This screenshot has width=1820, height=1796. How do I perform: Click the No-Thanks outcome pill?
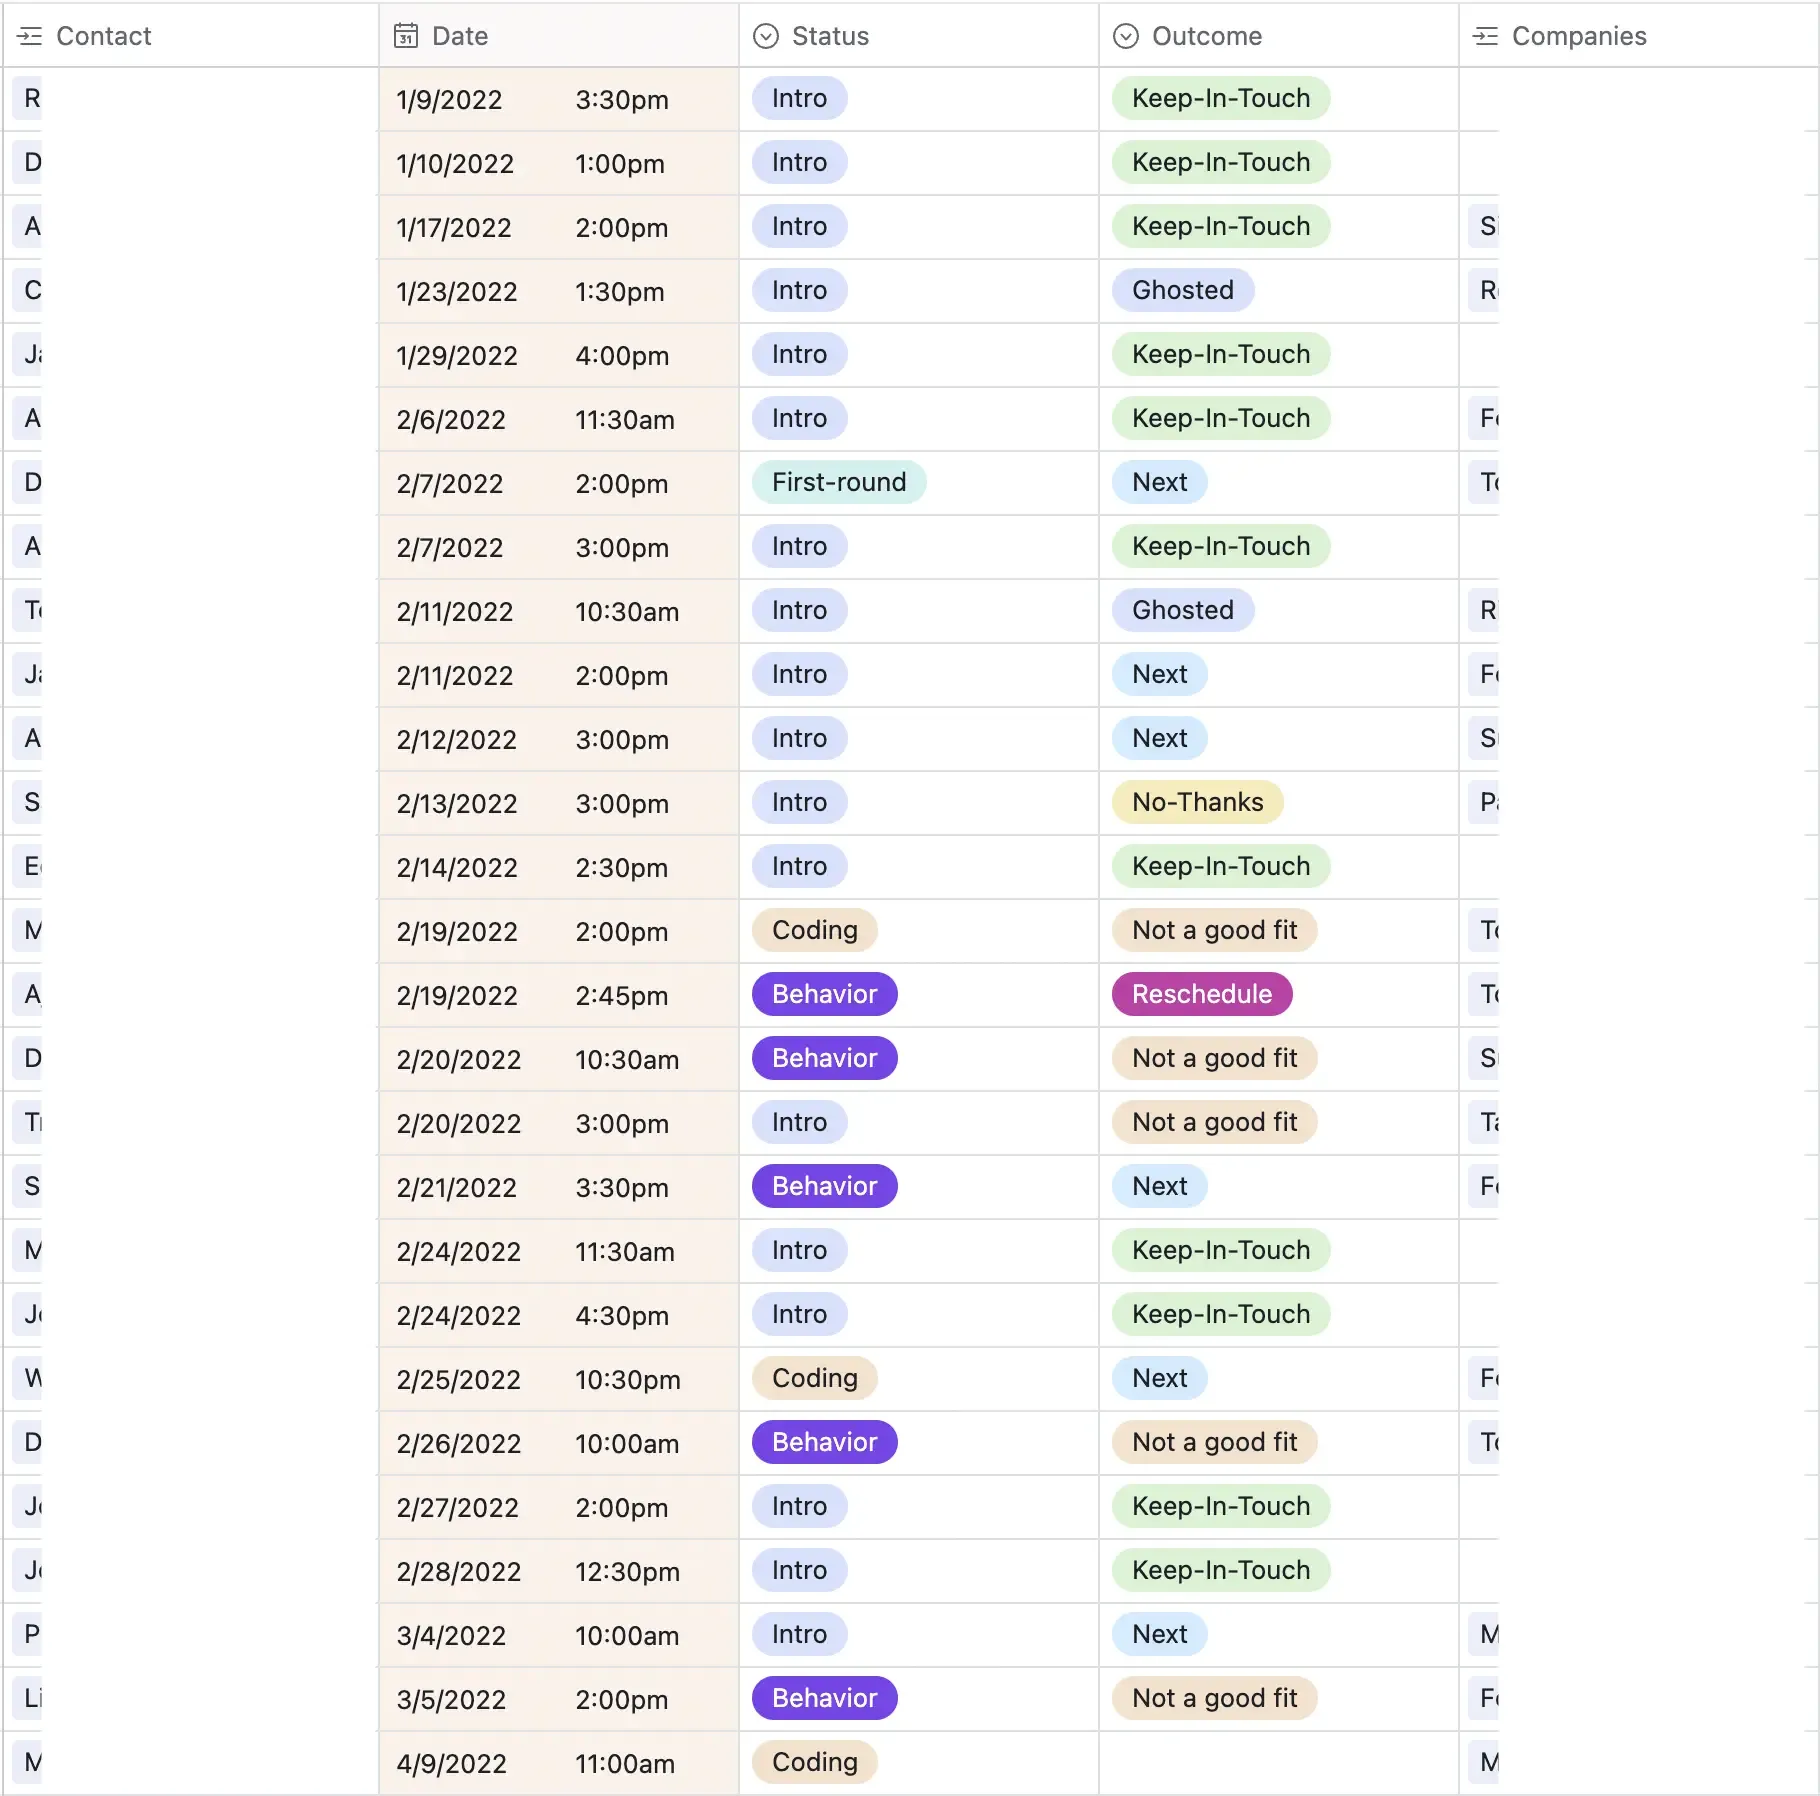tap(1196, 802)
